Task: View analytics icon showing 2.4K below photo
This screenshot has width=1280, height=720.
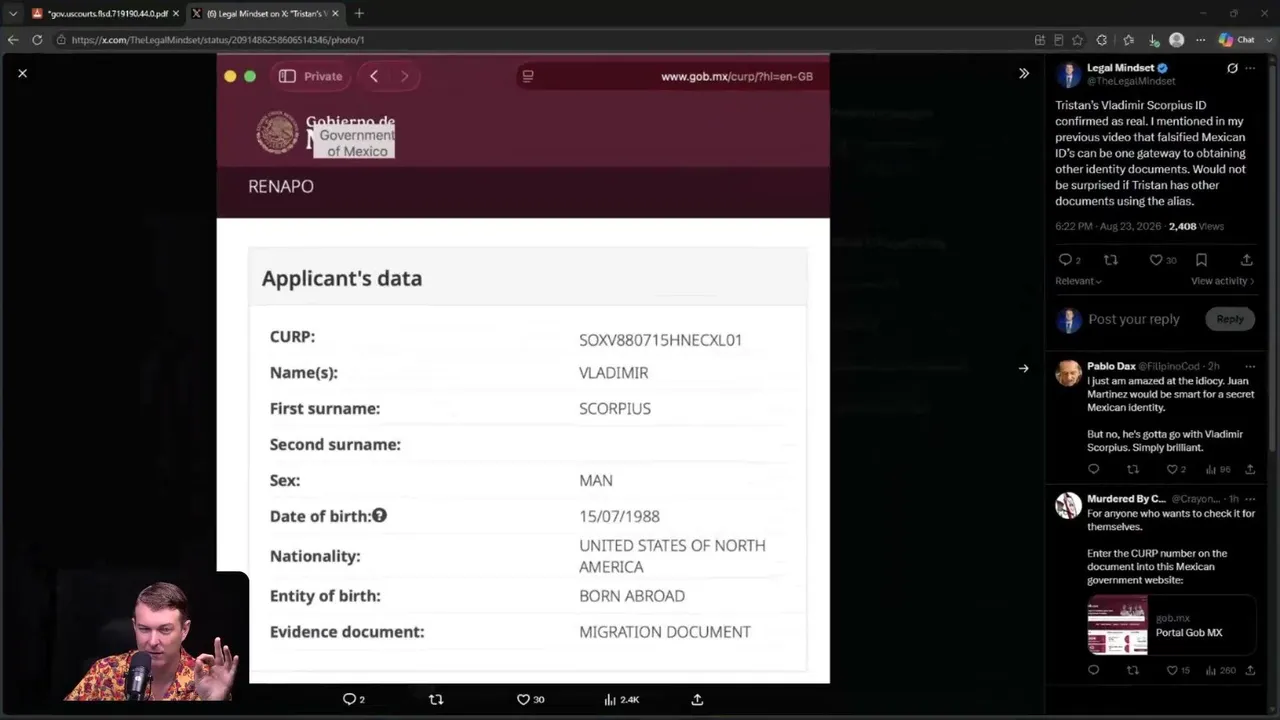Action: [x=610, y=699]
